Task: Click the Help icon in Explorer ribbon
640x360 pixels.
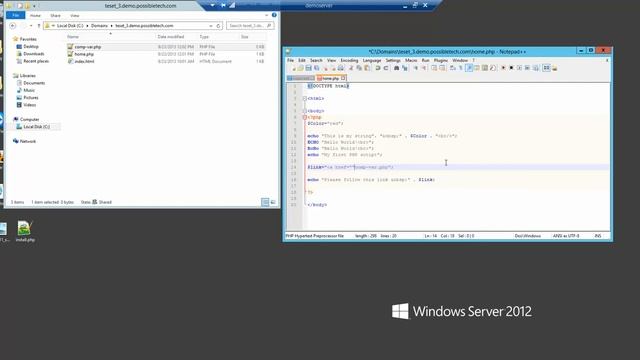Action: [274, 15]
